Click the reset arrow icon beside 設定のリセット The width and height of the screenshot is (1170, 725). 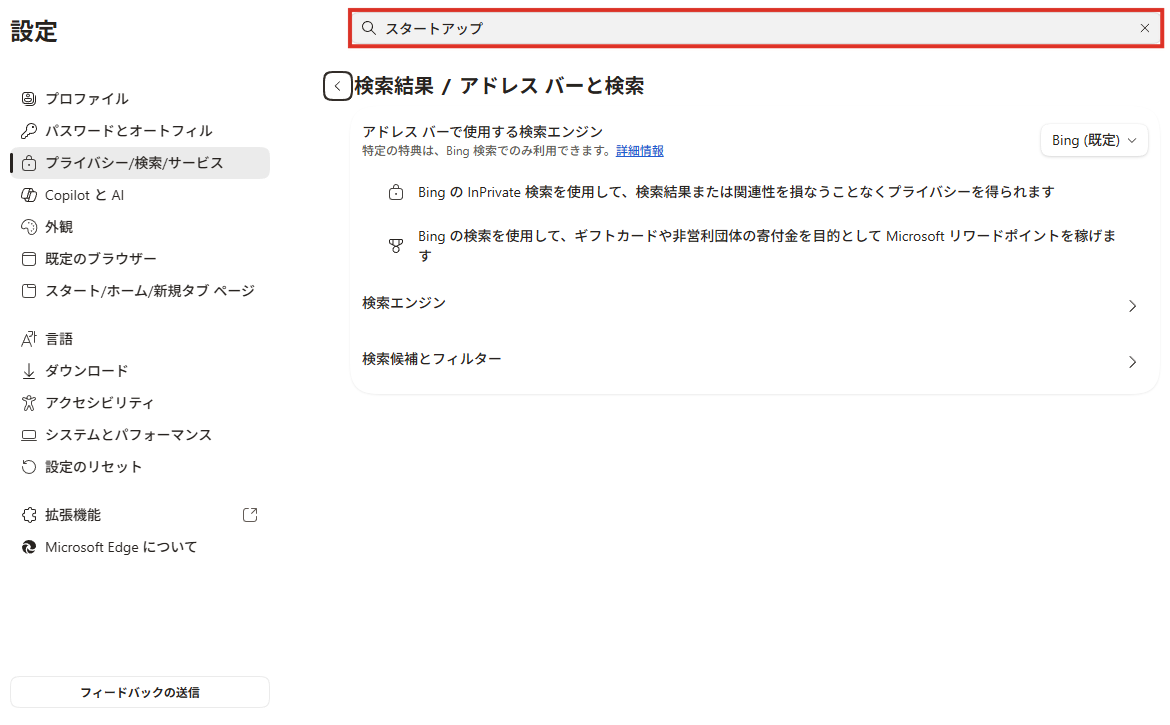coord(28,467)
